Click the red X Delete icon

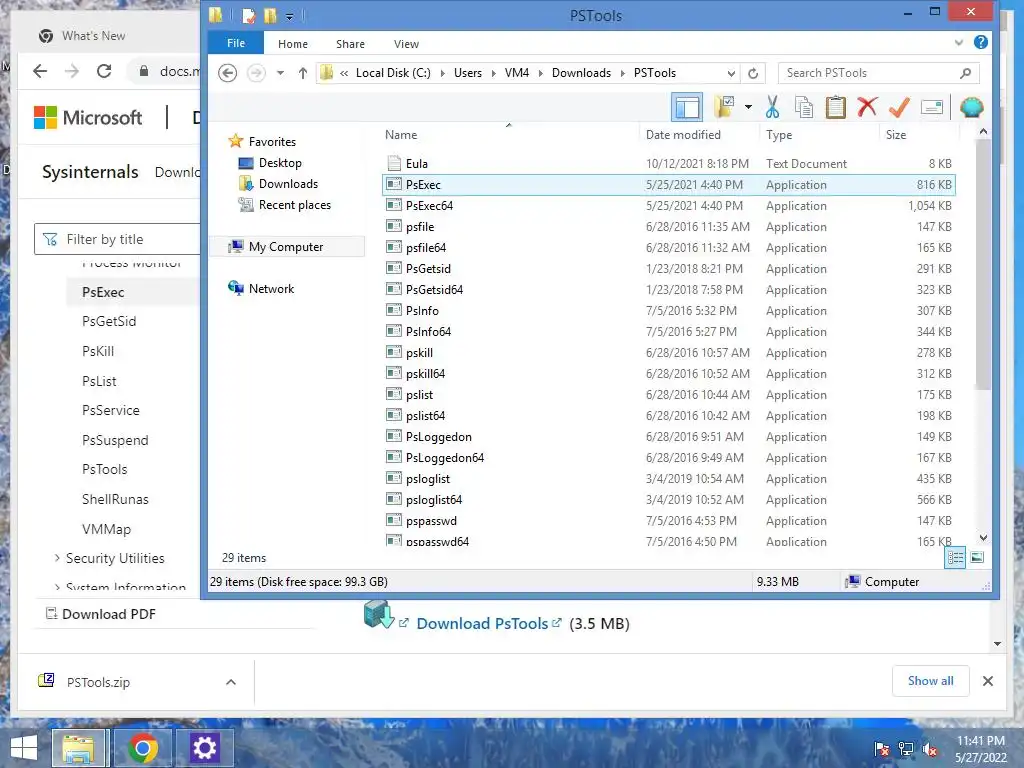pyautogui.click(x=867, y=107)
